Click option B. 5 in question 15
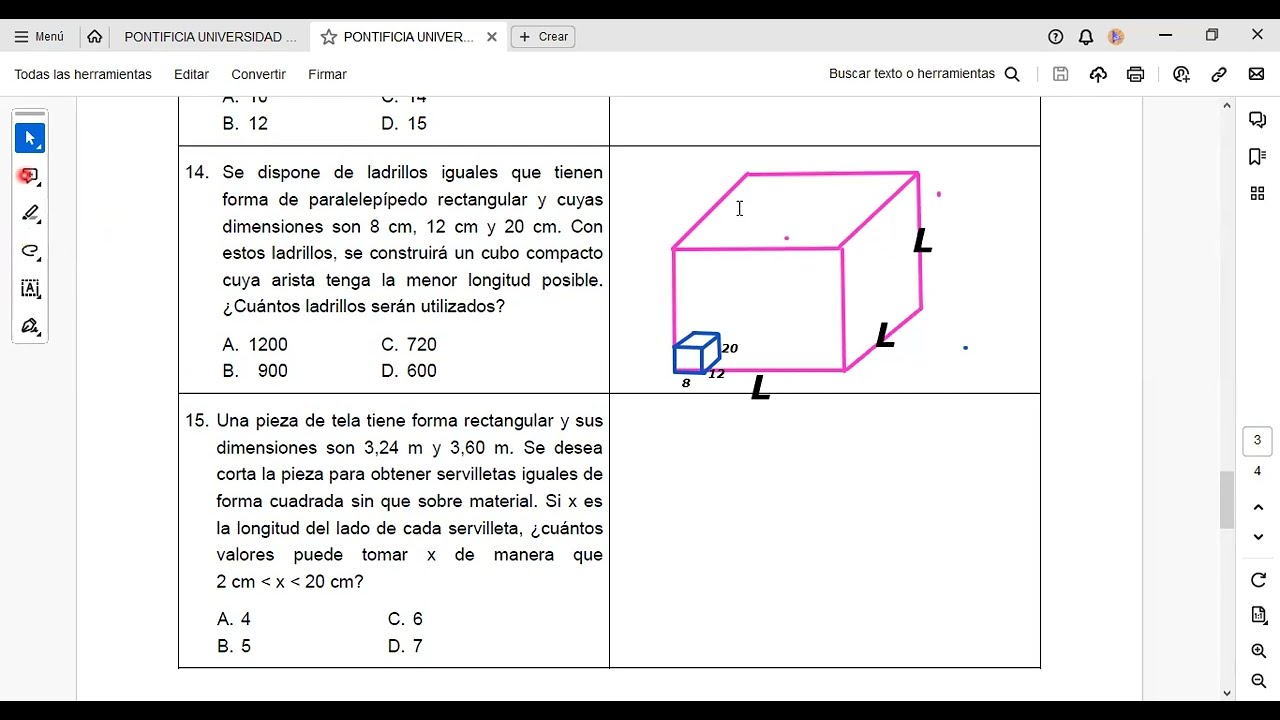This screenshot has width=1280, height=720. [x=234, y=646]
